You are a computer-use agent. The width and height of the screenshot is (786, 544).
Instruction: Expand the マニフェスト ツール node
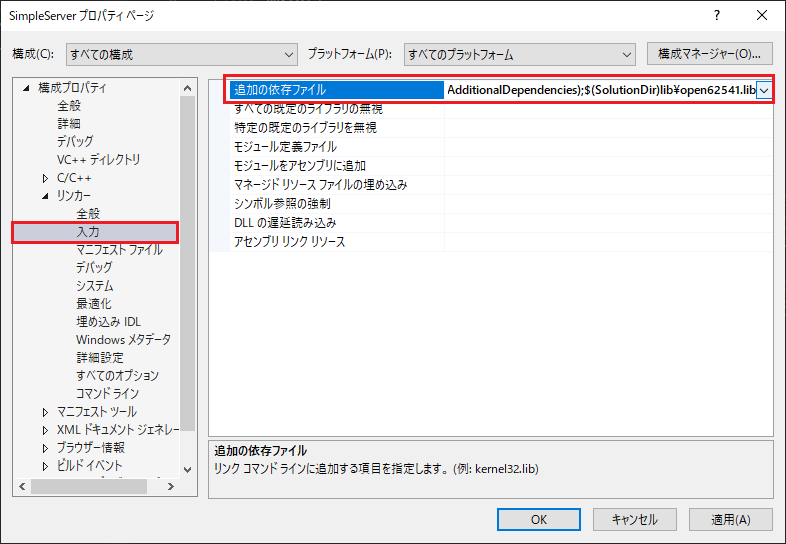(x=45, y=412)
